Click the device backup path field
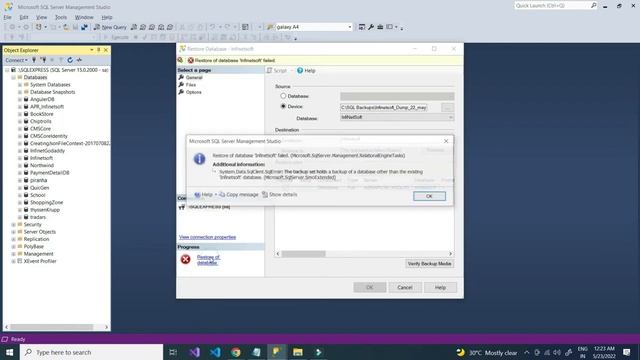This screenshot has width=640, height=360. coord(384,107)
